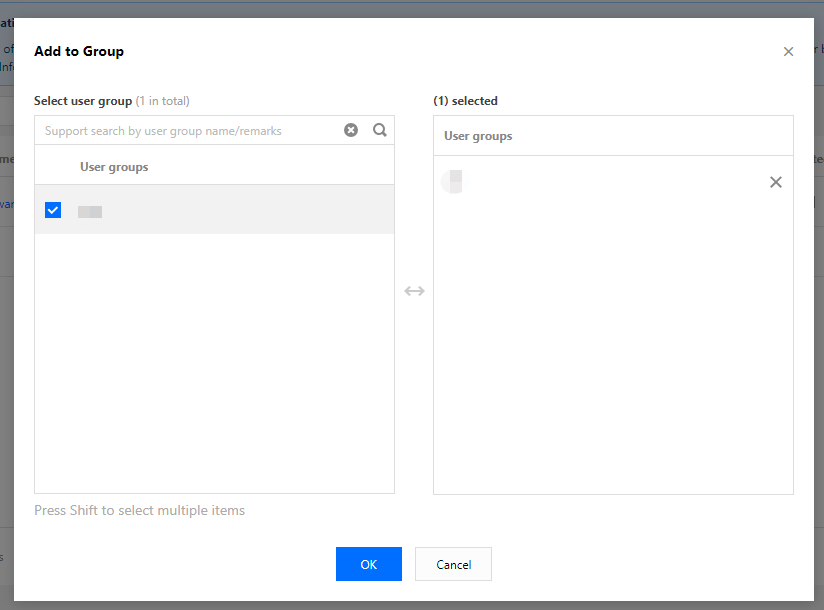Viewport: 824px width, 610px height.
Task: Click the "Select user group" label
Action: pyautogui.click(x=83, y=101)
